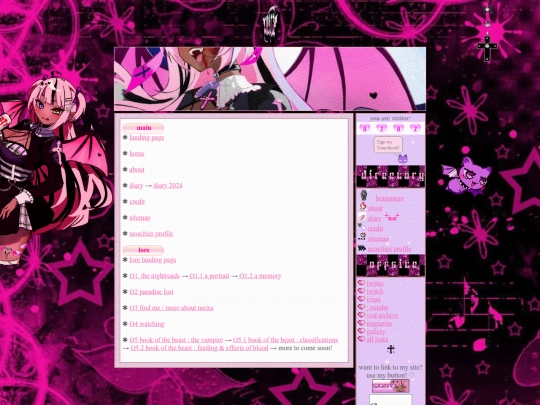The height and width of the screenshot is (405, 540).
Task: Click the pink anime banner image
Action: 270,79
